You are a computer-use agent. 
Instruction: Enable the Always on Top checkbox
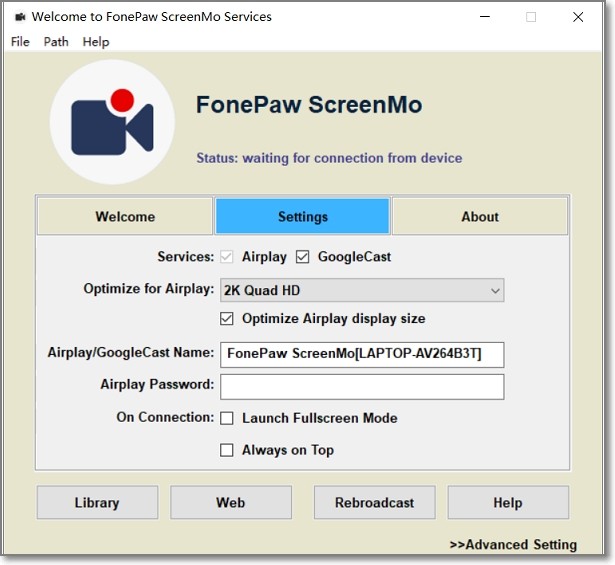(226, 450)
